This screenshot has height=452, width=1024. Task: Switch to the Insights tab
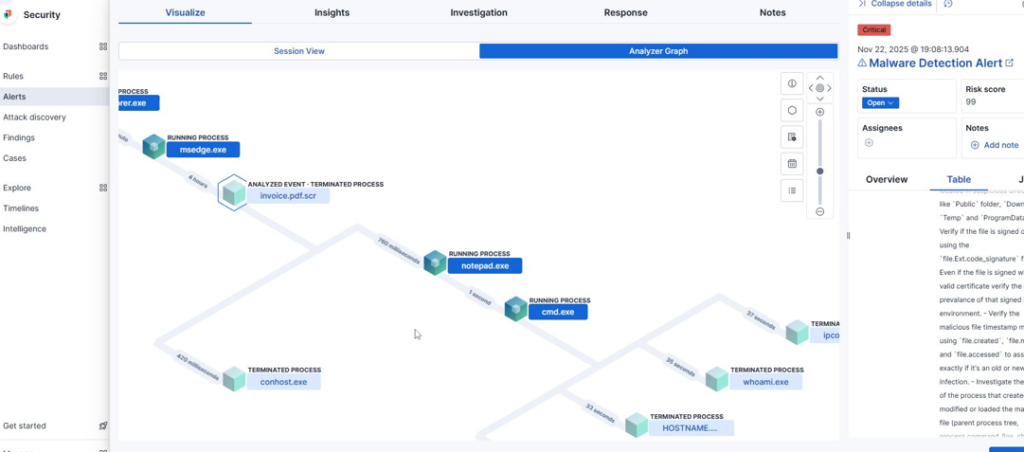pyautogui.click(x=332, y=13)
